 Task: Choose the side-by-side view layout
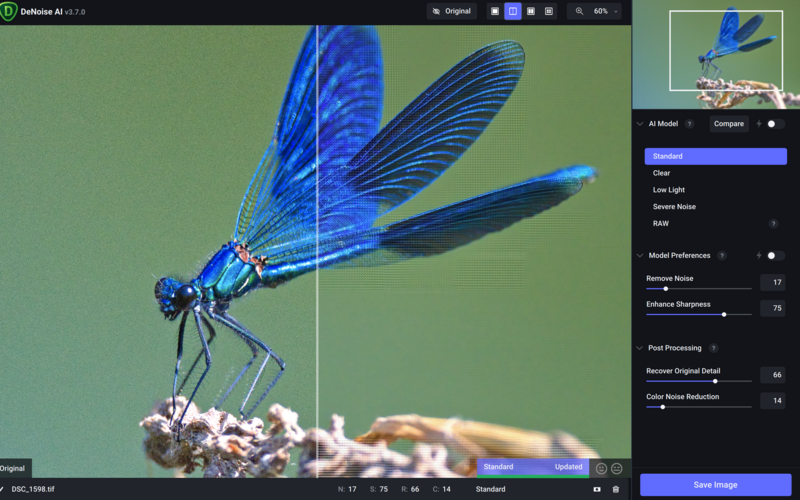point(531,11)
